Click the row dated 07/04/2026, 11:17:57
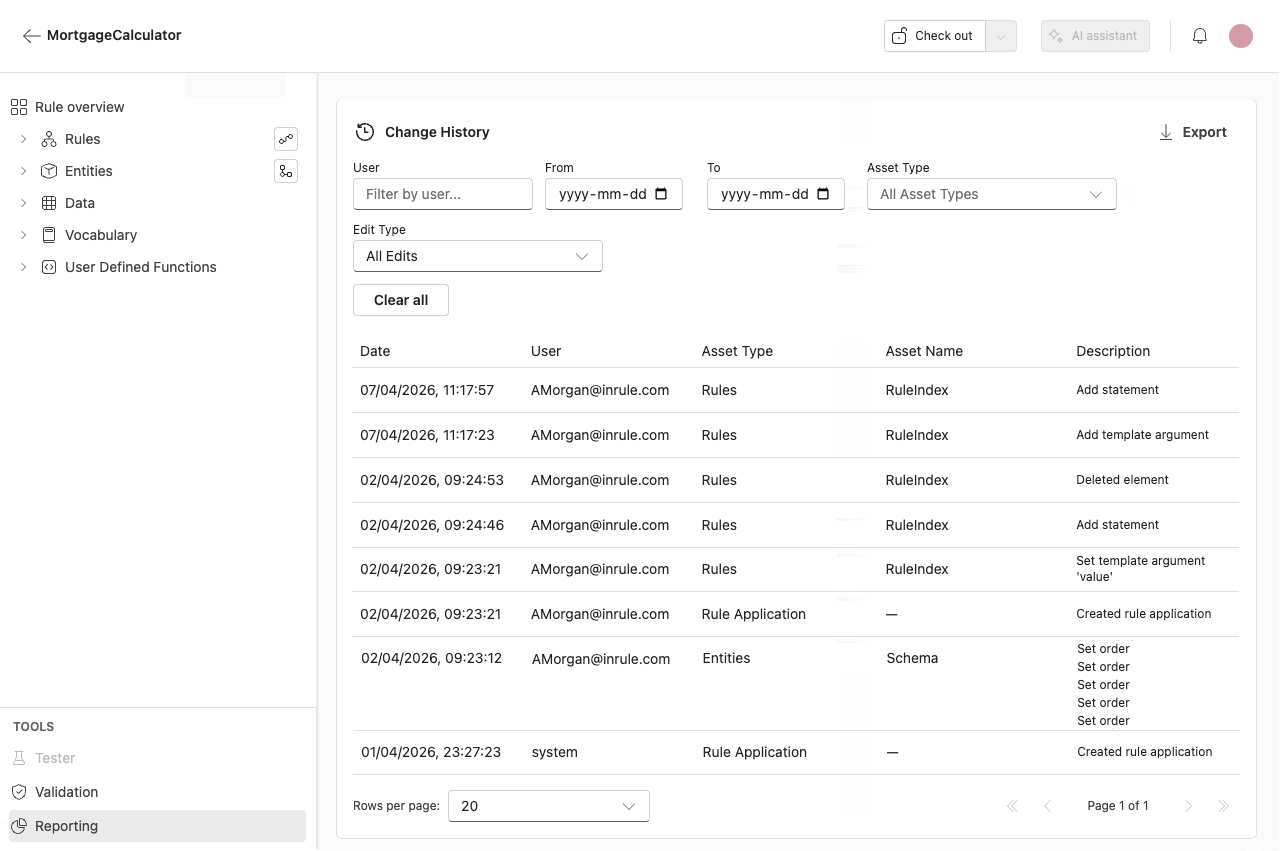The height and width of the screenshot is (851, 1280). (x=796, y=390)
